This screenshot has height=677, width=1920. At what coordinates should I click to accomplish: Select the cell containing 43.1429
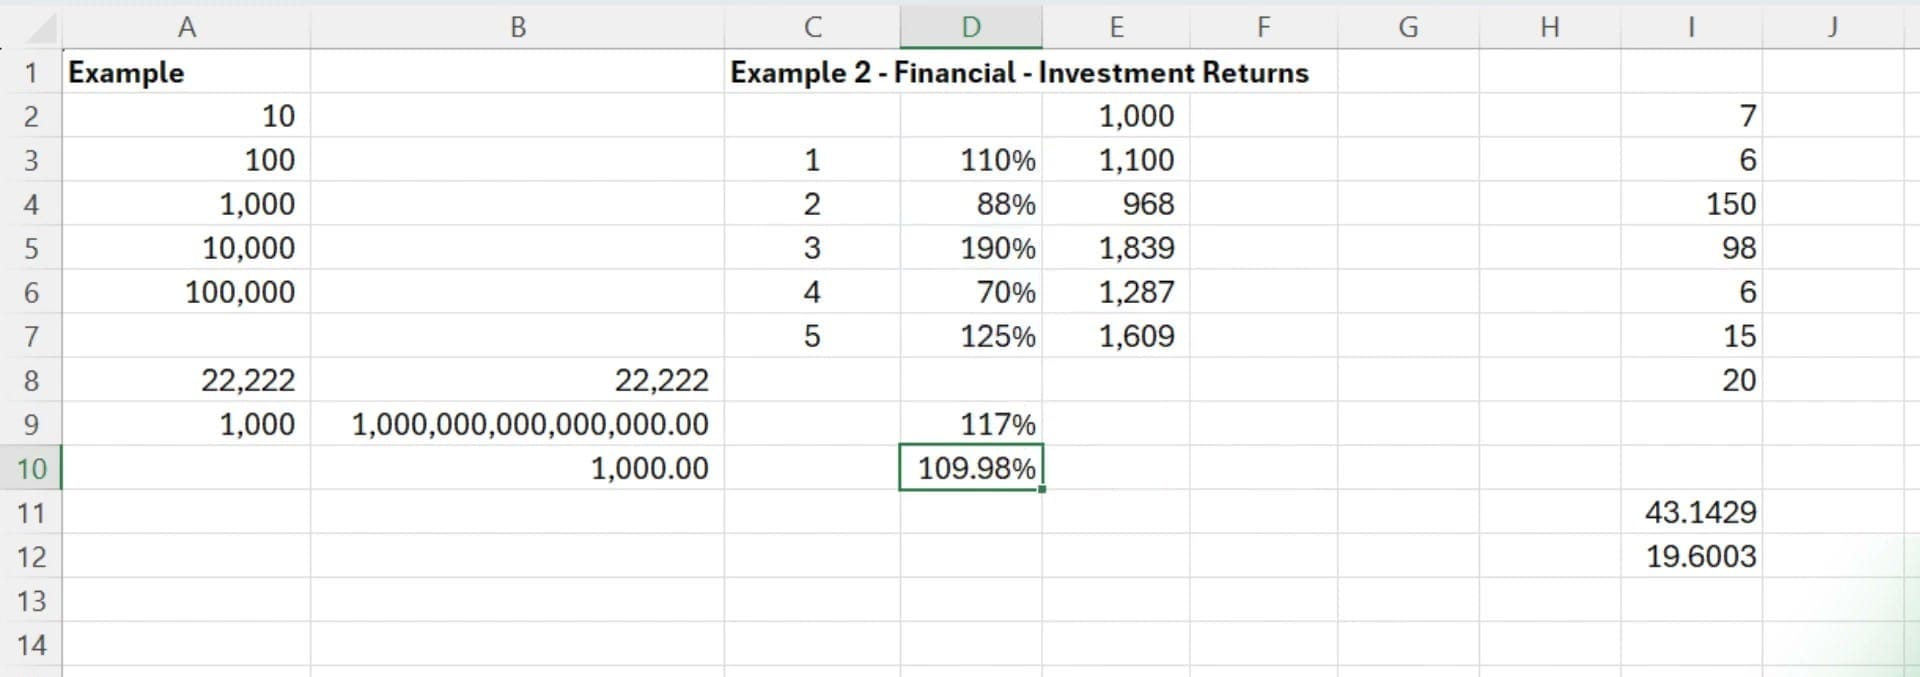[x=1691, y=512]
